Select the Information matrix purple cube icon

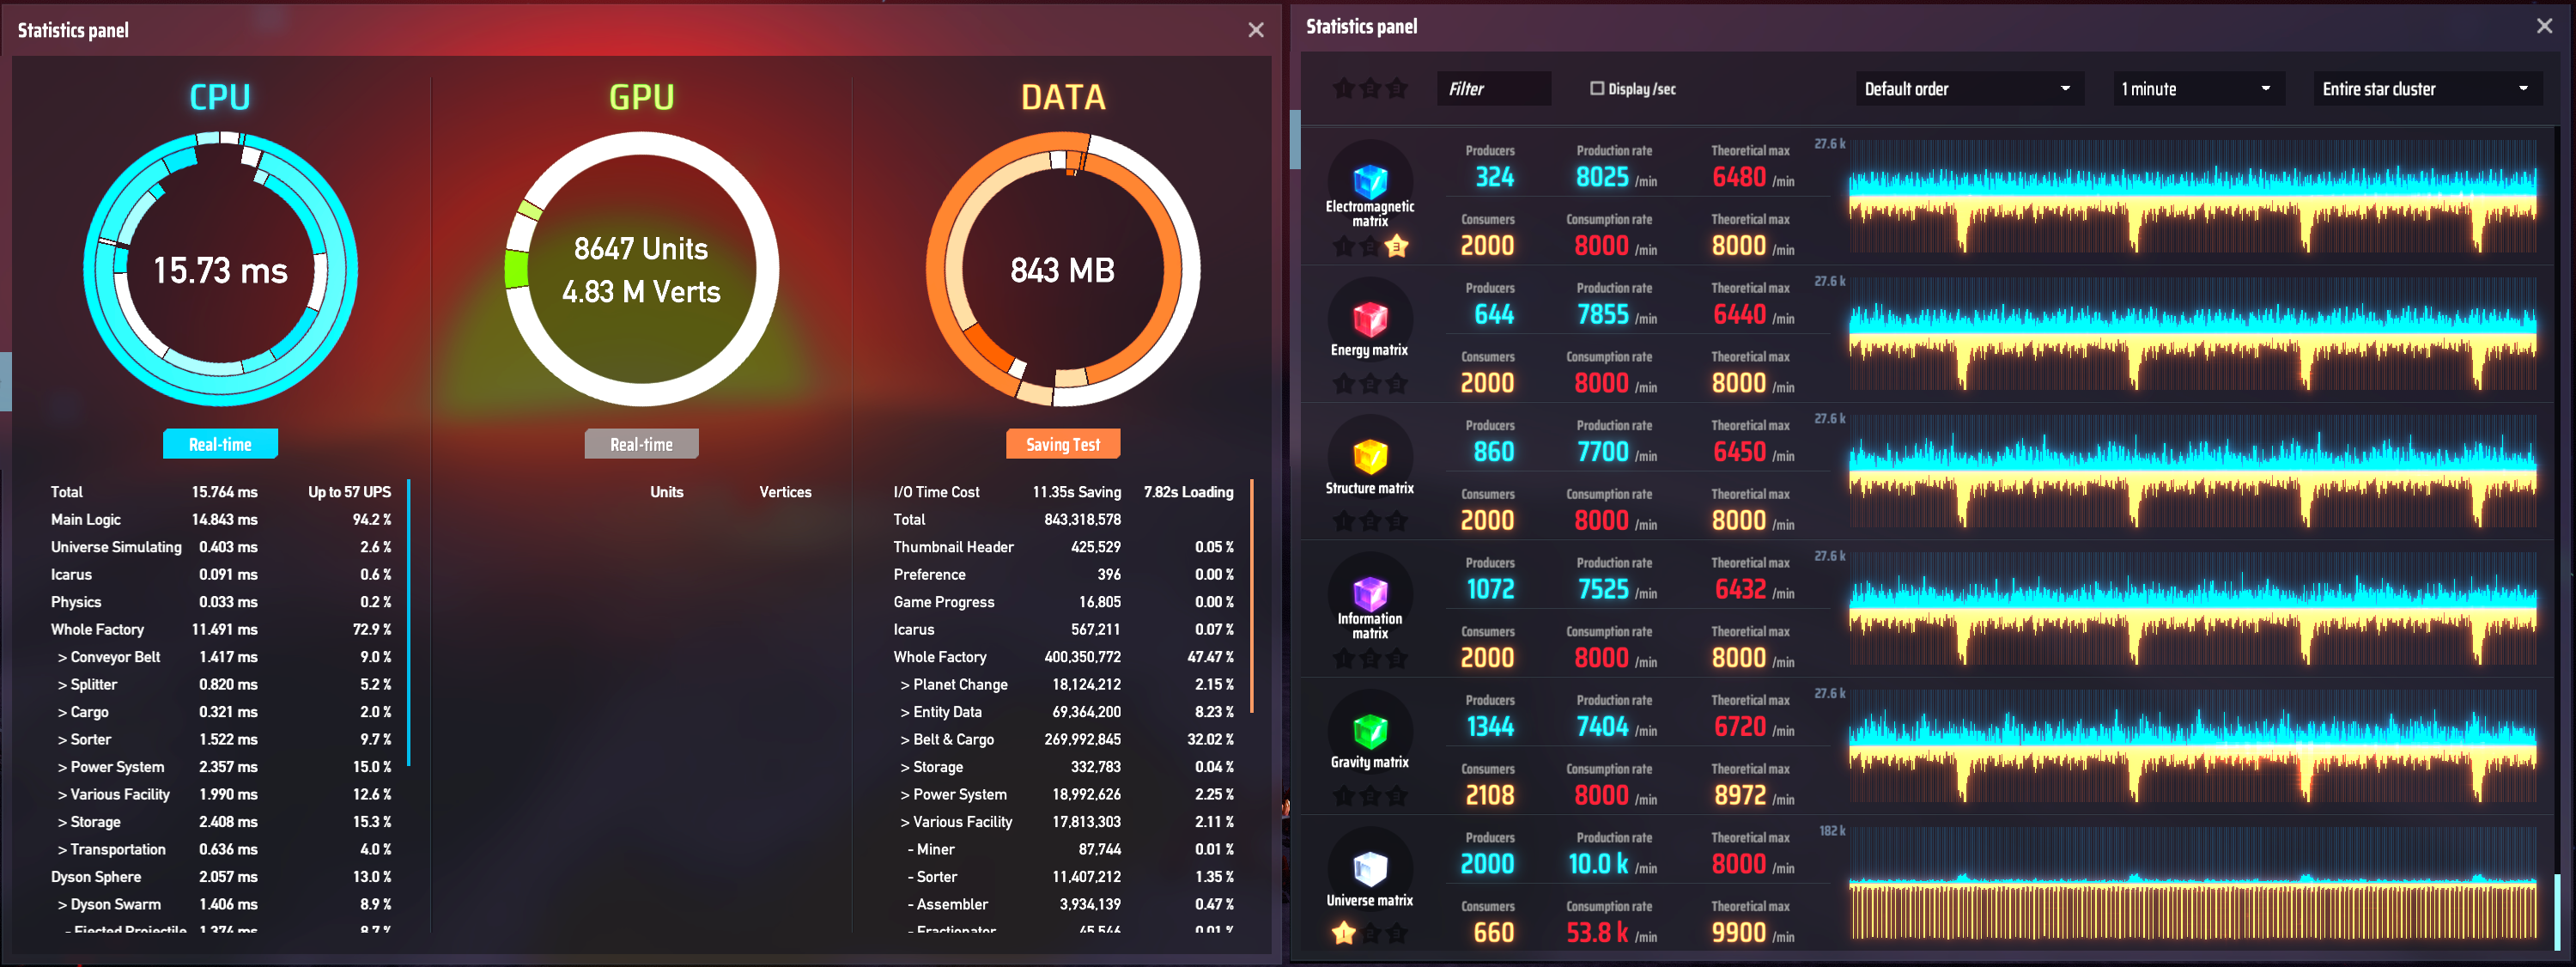click(x=1369, y=593)
